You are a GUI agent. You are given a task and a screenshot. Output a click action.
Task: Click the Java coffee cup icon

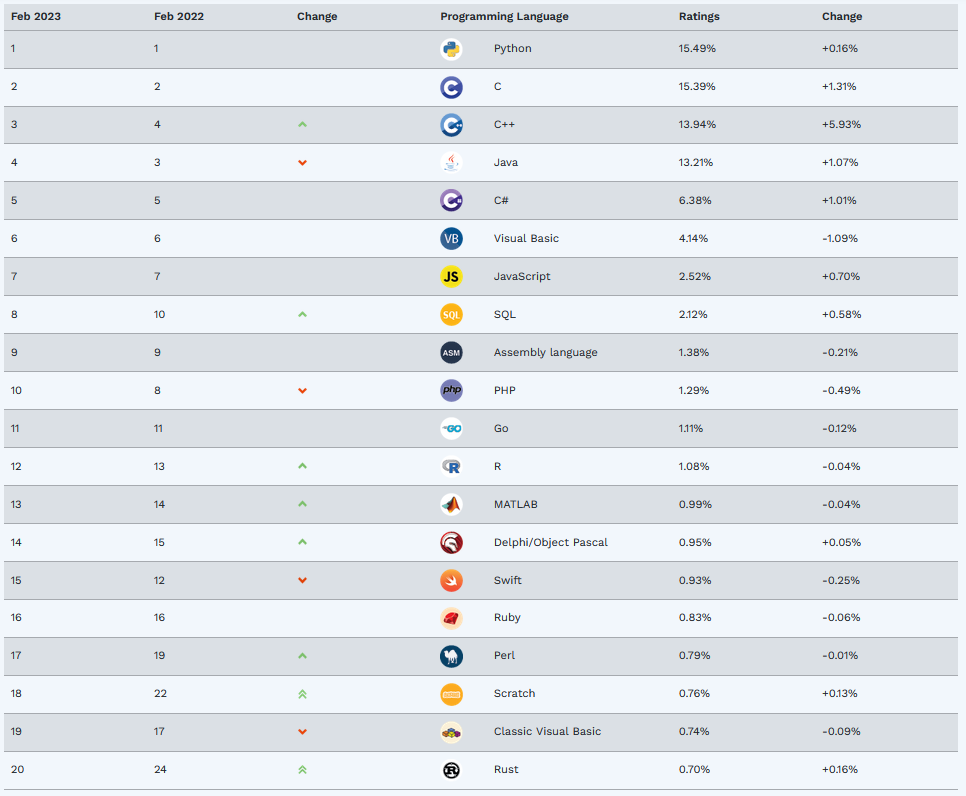(451, 163)
